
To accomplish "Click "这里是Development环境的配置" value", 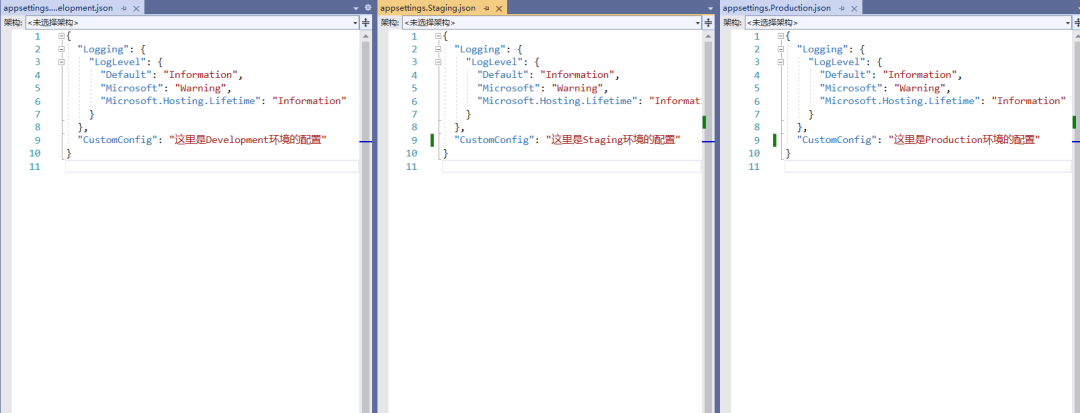I will click(x=247, y=140).
